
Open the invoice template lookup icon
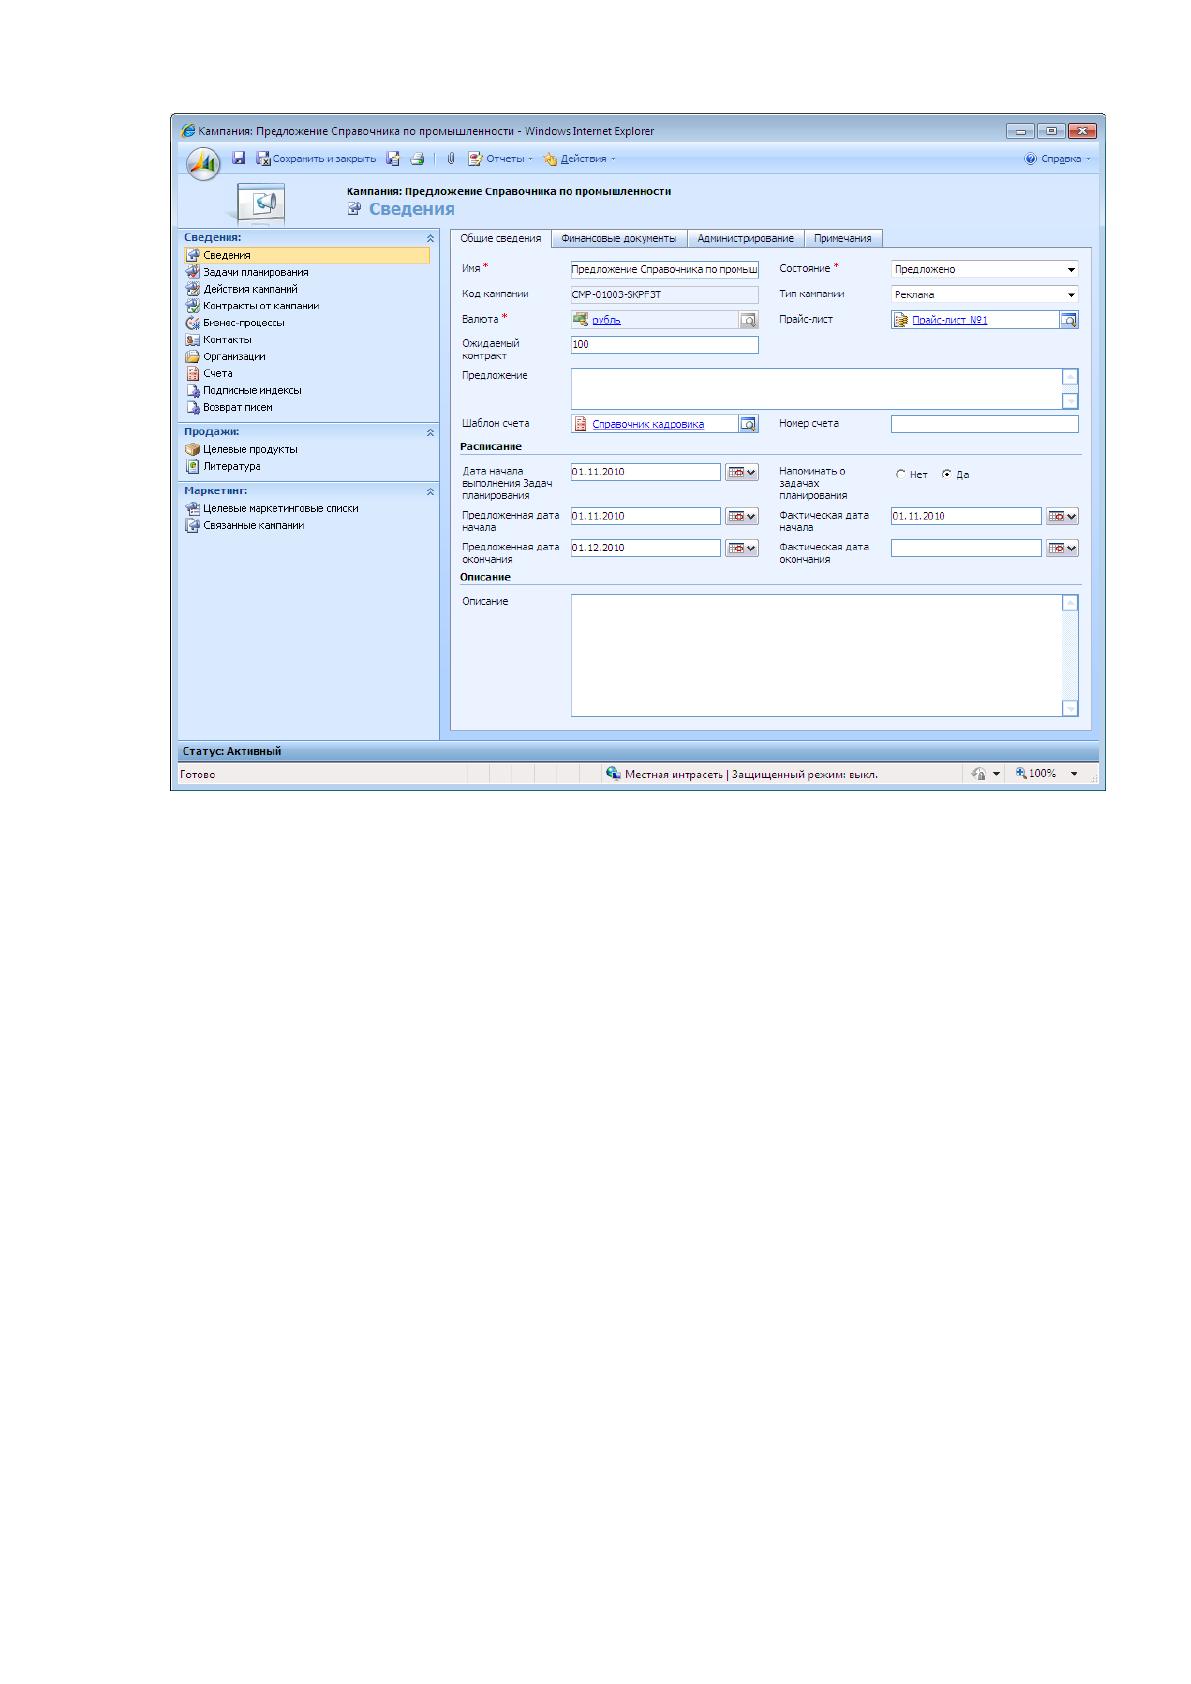pos(748,424)
